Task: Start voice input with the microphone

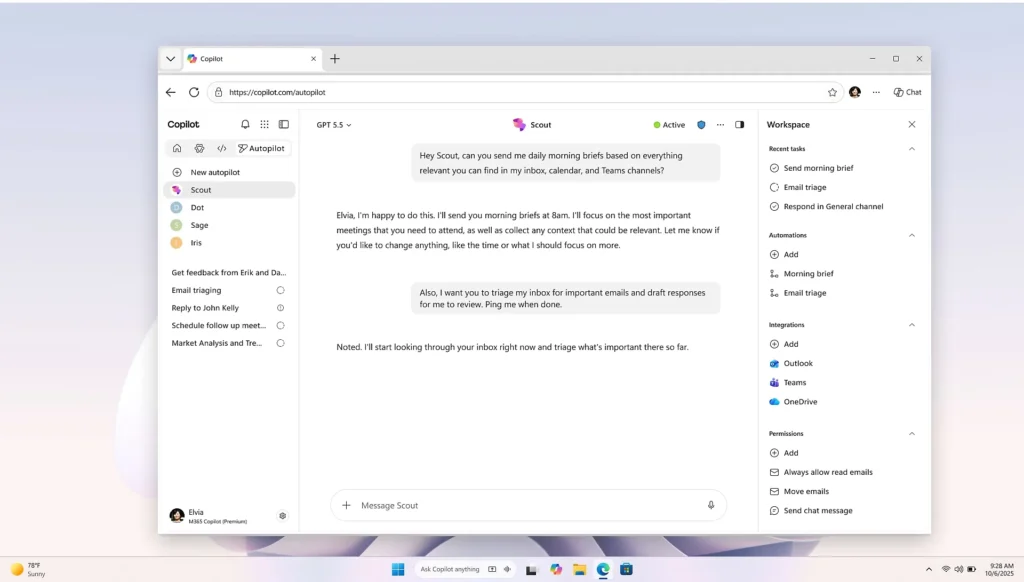Action: 711,506
